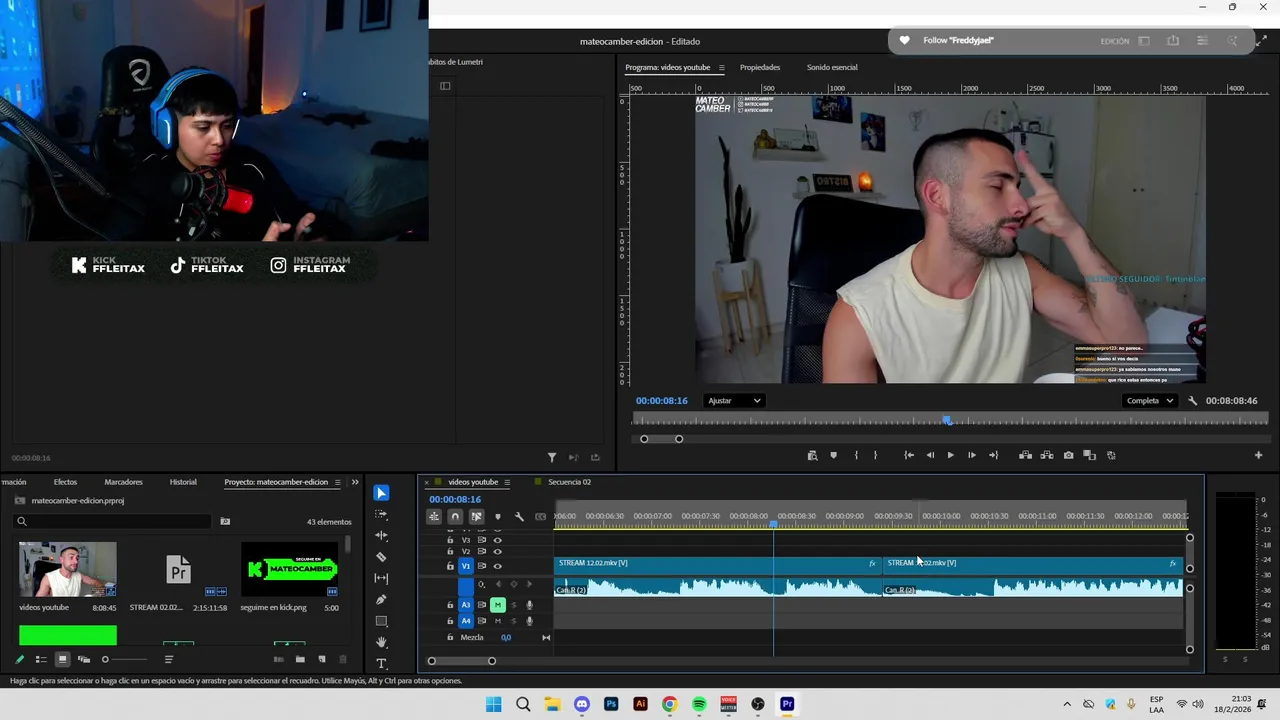The image size is (1280, 720).
Task: Open videos youtube timeline panel menu
Action: tap(507, 482)
